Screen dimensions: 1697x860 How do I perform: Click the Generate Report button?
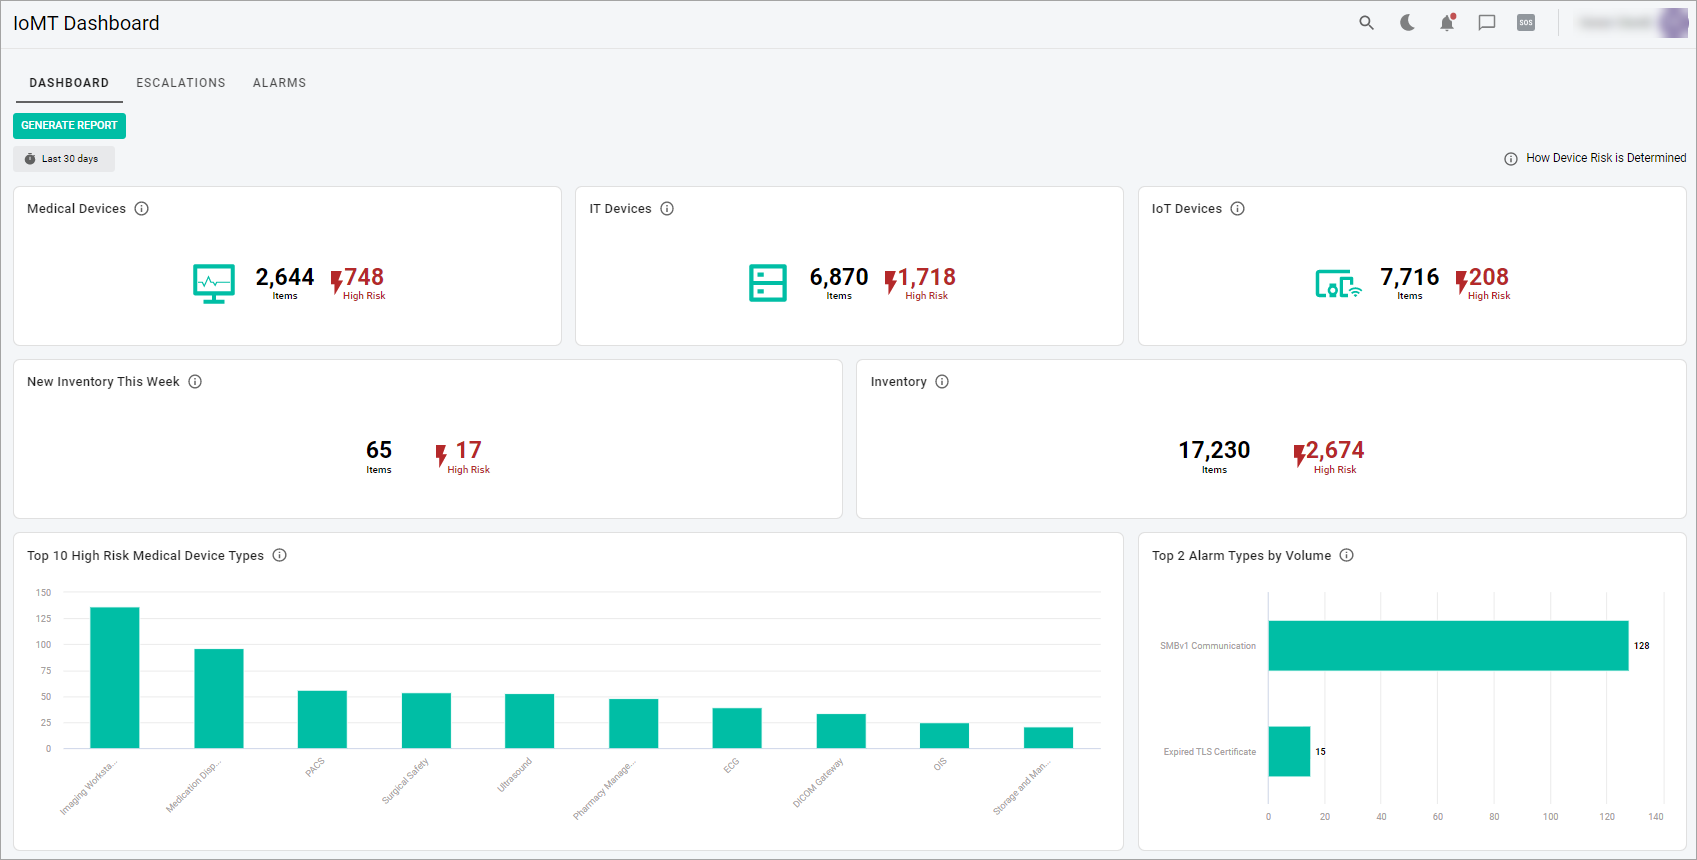pyautogui.click(x=69, y=125)
